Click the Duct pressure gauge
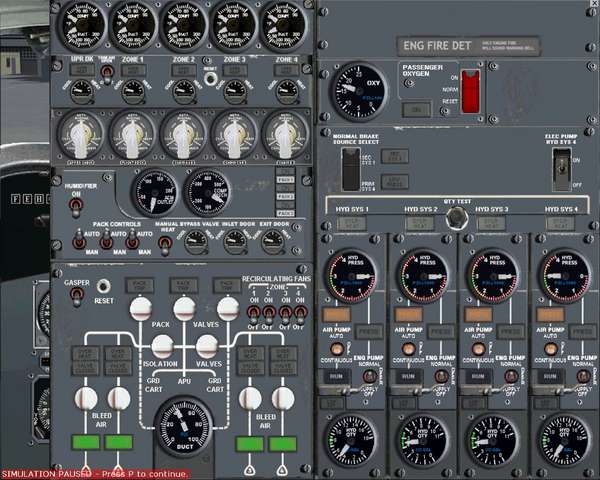 point(184,427)
